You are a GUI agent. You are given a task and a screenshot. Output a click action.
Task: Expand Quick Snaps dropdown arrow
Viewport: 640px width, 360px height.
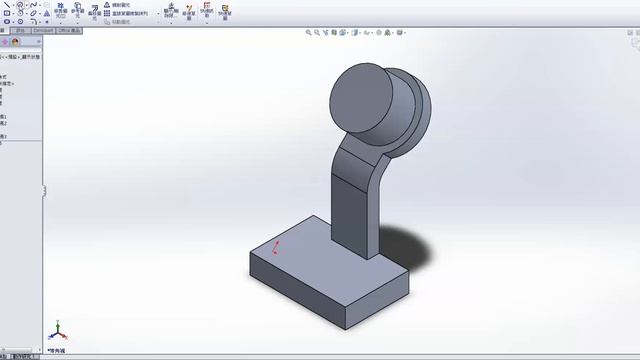[207, 23]
